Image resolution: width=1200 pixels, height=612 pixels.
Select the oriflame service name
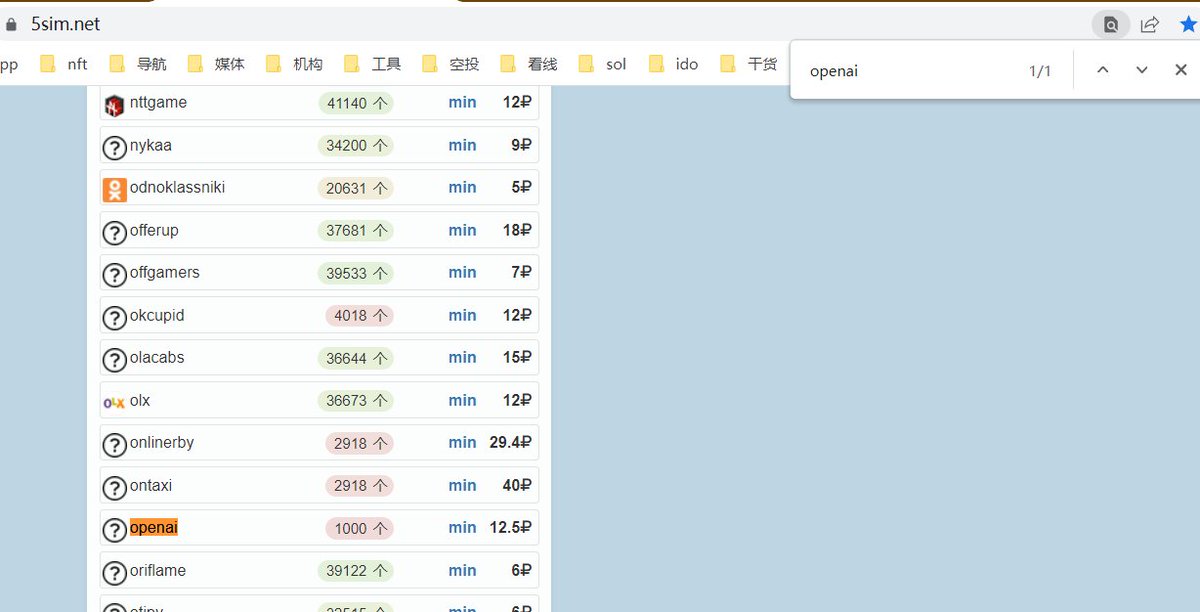[x=158, y=570]
